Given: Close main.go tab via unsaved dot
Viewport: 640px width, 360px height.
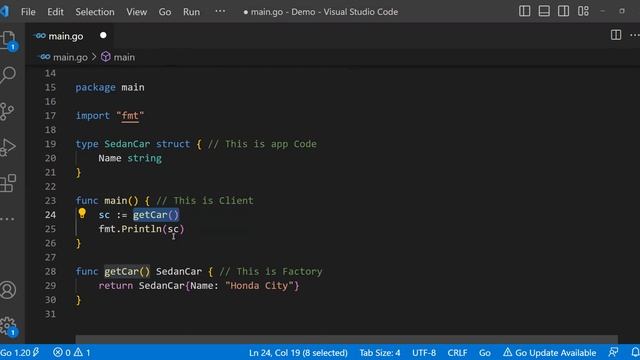Looking at the screenshot, I should tap(103, 36).
